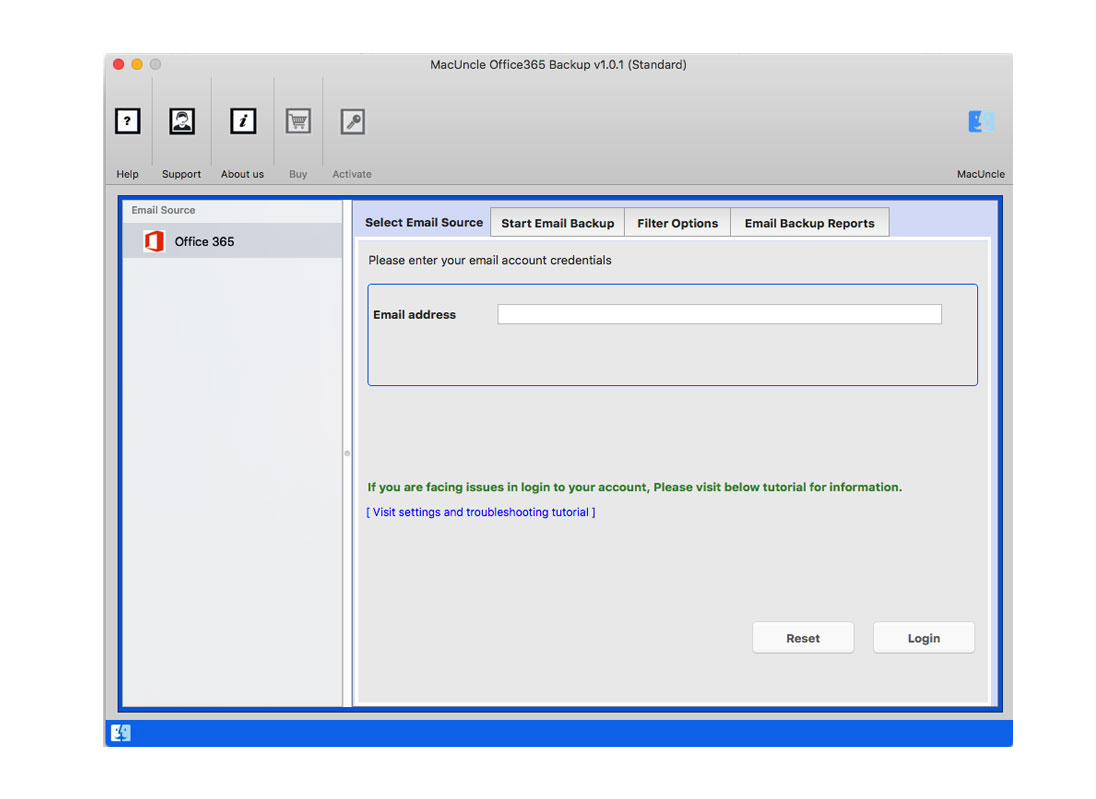Image resolution: width=1096 pixels, height=799 pixels.
Task: Switch to the Start Email Backup tab
Action: click(x=557, y=222)
